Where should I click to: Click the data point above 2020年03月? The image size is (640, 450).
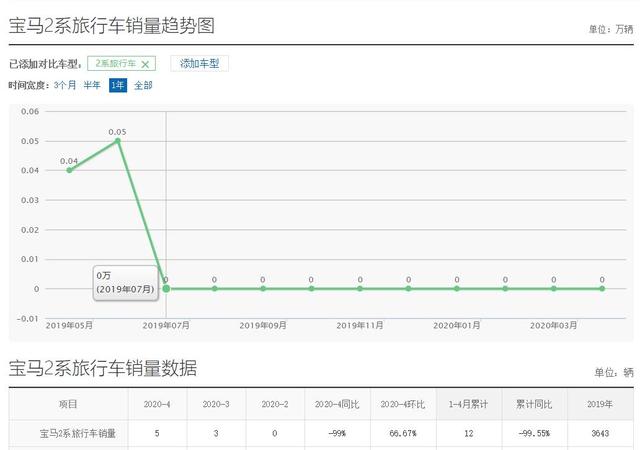click(x=553, y=288)
